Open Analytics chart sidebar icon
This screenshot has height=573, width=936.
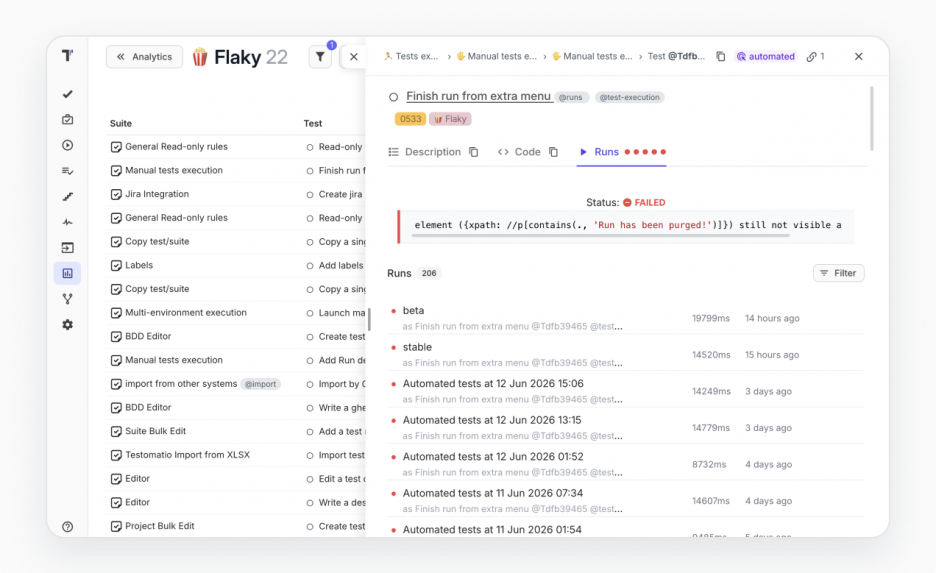tap(67, 273)
